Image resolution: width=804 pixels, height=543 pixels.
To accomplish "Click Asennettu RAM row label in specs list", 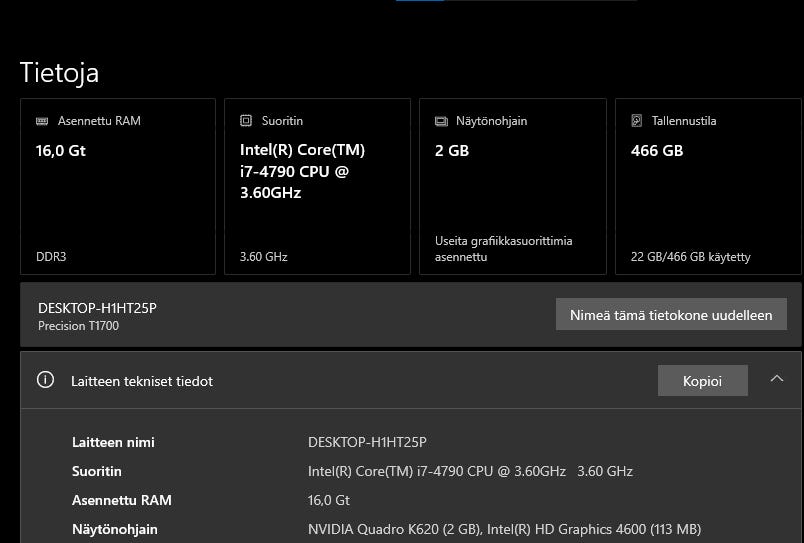I will [x=122, y=500].
